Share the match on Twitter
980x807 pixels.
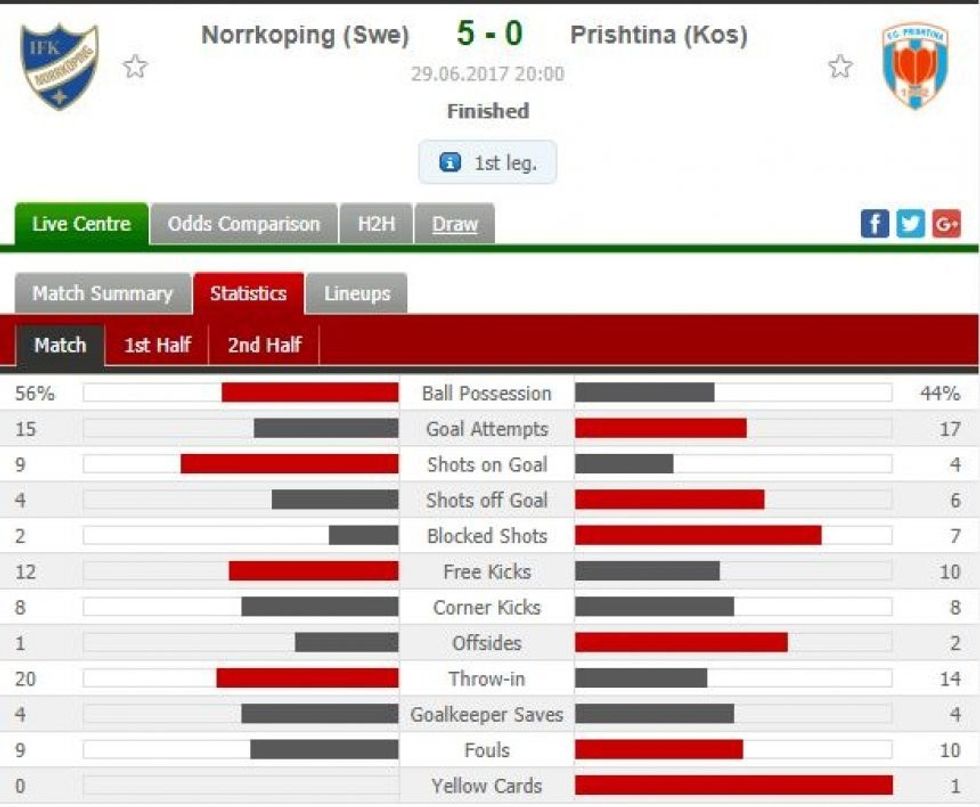[911, 223]
